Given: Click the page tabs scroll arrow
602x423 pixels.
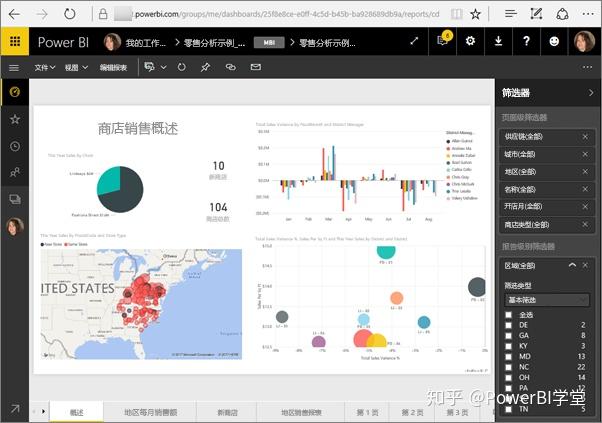Looking at the screenshot, I should pyautogui.click(x=43, y=411).
